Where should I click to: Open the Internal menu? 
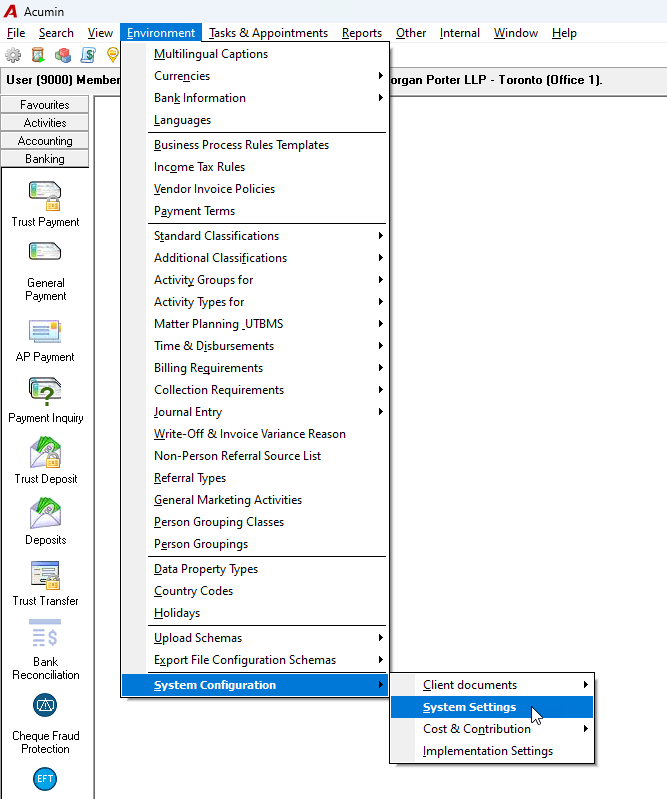[460, 33]
